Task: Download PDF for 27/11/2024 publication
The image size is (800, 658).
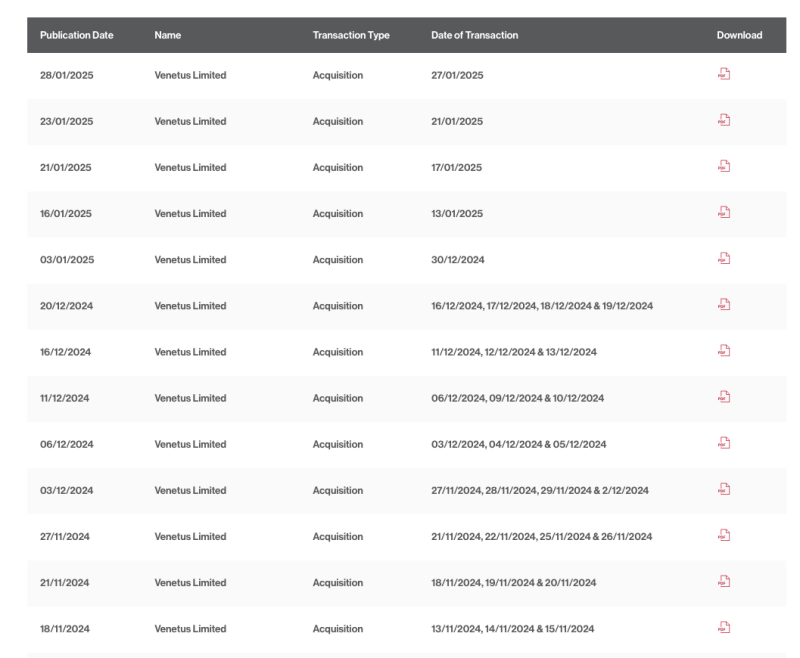Action: (x=724, y=535)
